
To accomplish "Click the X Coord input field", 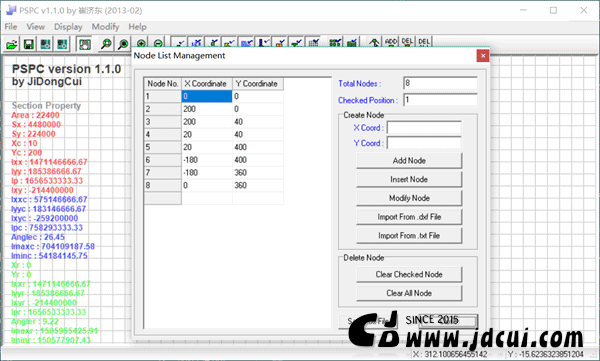I will click(424, 128).
